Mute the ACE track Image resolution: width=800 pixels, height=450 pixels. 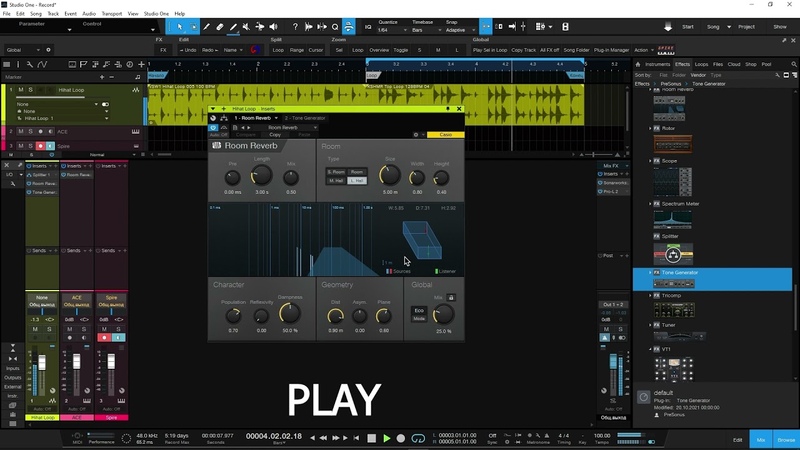[x=21, y=132]
